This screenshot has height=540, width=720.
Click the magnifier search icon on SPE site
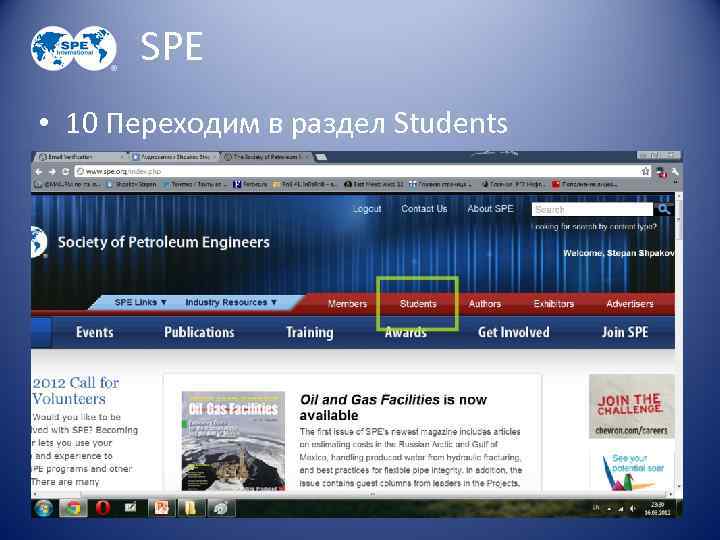point(664,209)
